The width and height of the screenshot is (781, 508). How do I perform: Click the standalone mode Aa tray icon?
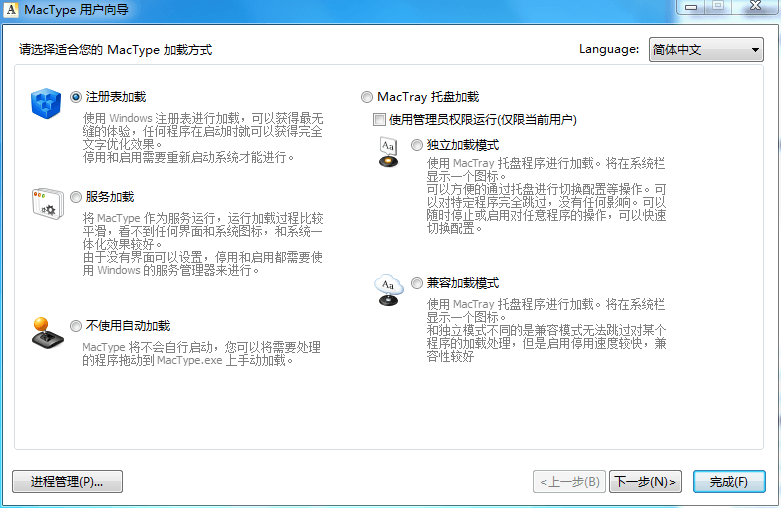pyautogui.click(x=389, y=152)
